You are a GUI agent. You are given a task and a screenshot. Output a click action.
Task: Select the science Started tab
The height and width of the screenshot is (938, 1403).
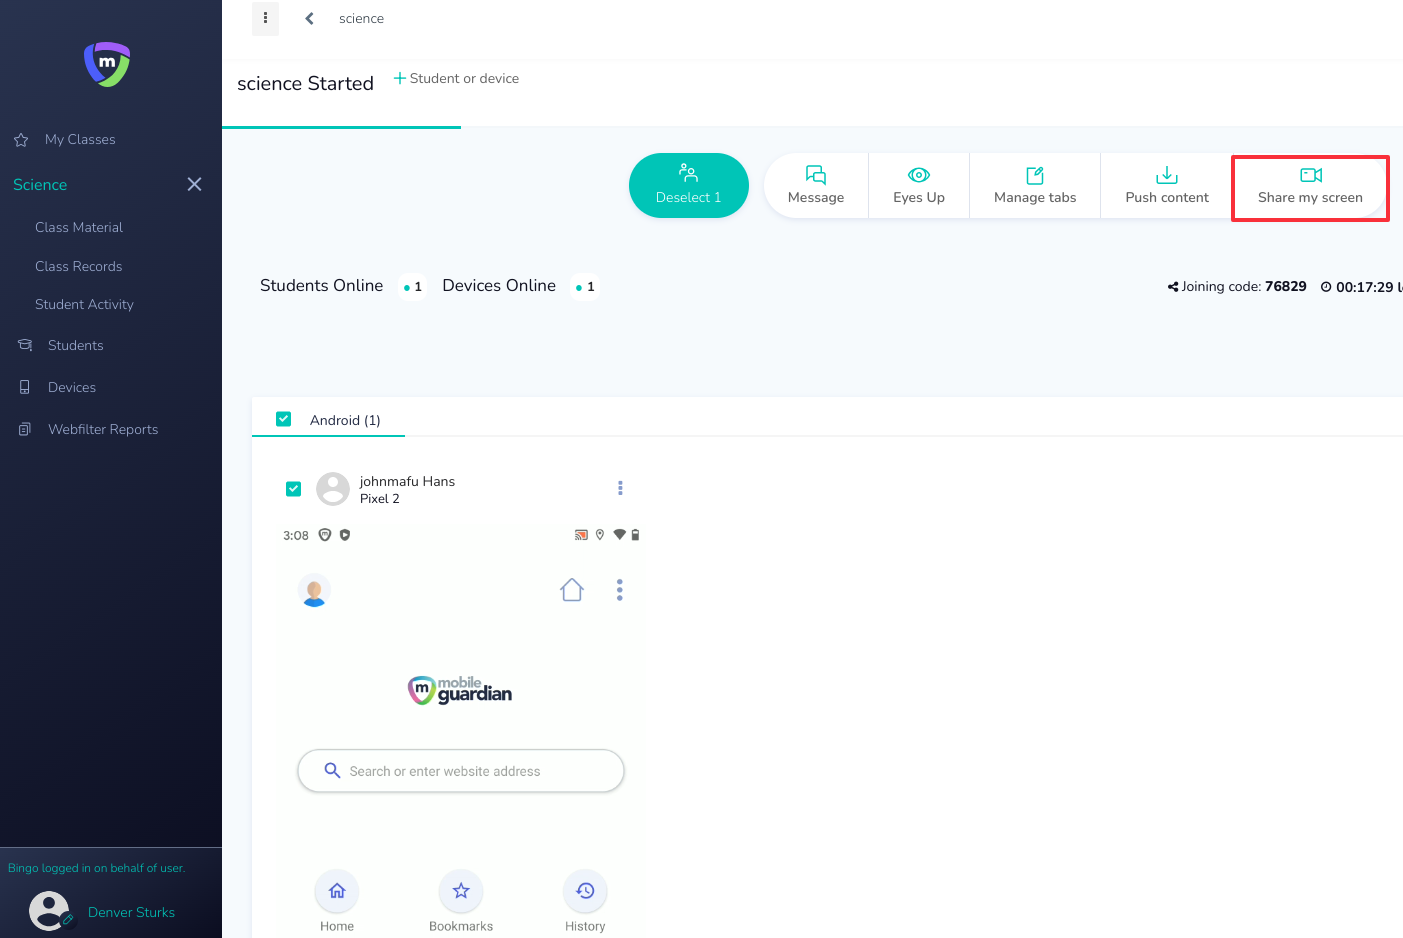pyautogui.click(x=305, y=84)
